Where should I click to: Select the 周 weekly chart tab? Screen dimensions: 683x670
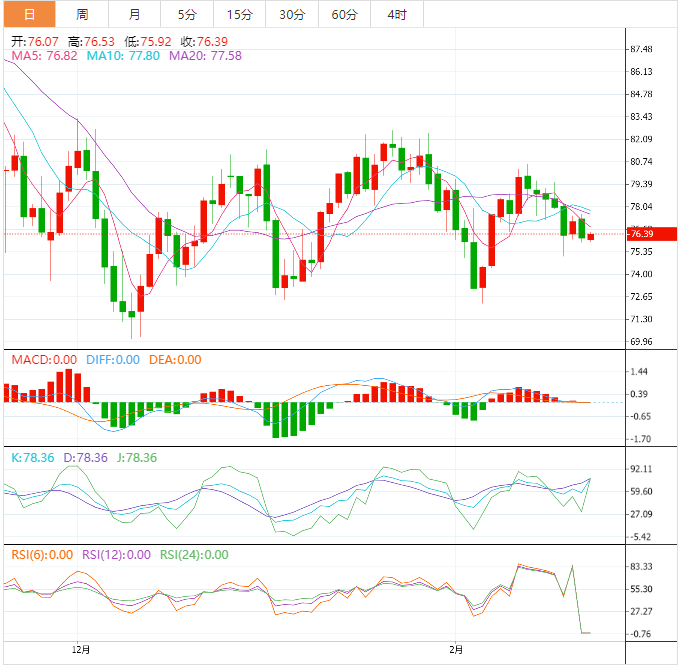[x=82, y=14]
